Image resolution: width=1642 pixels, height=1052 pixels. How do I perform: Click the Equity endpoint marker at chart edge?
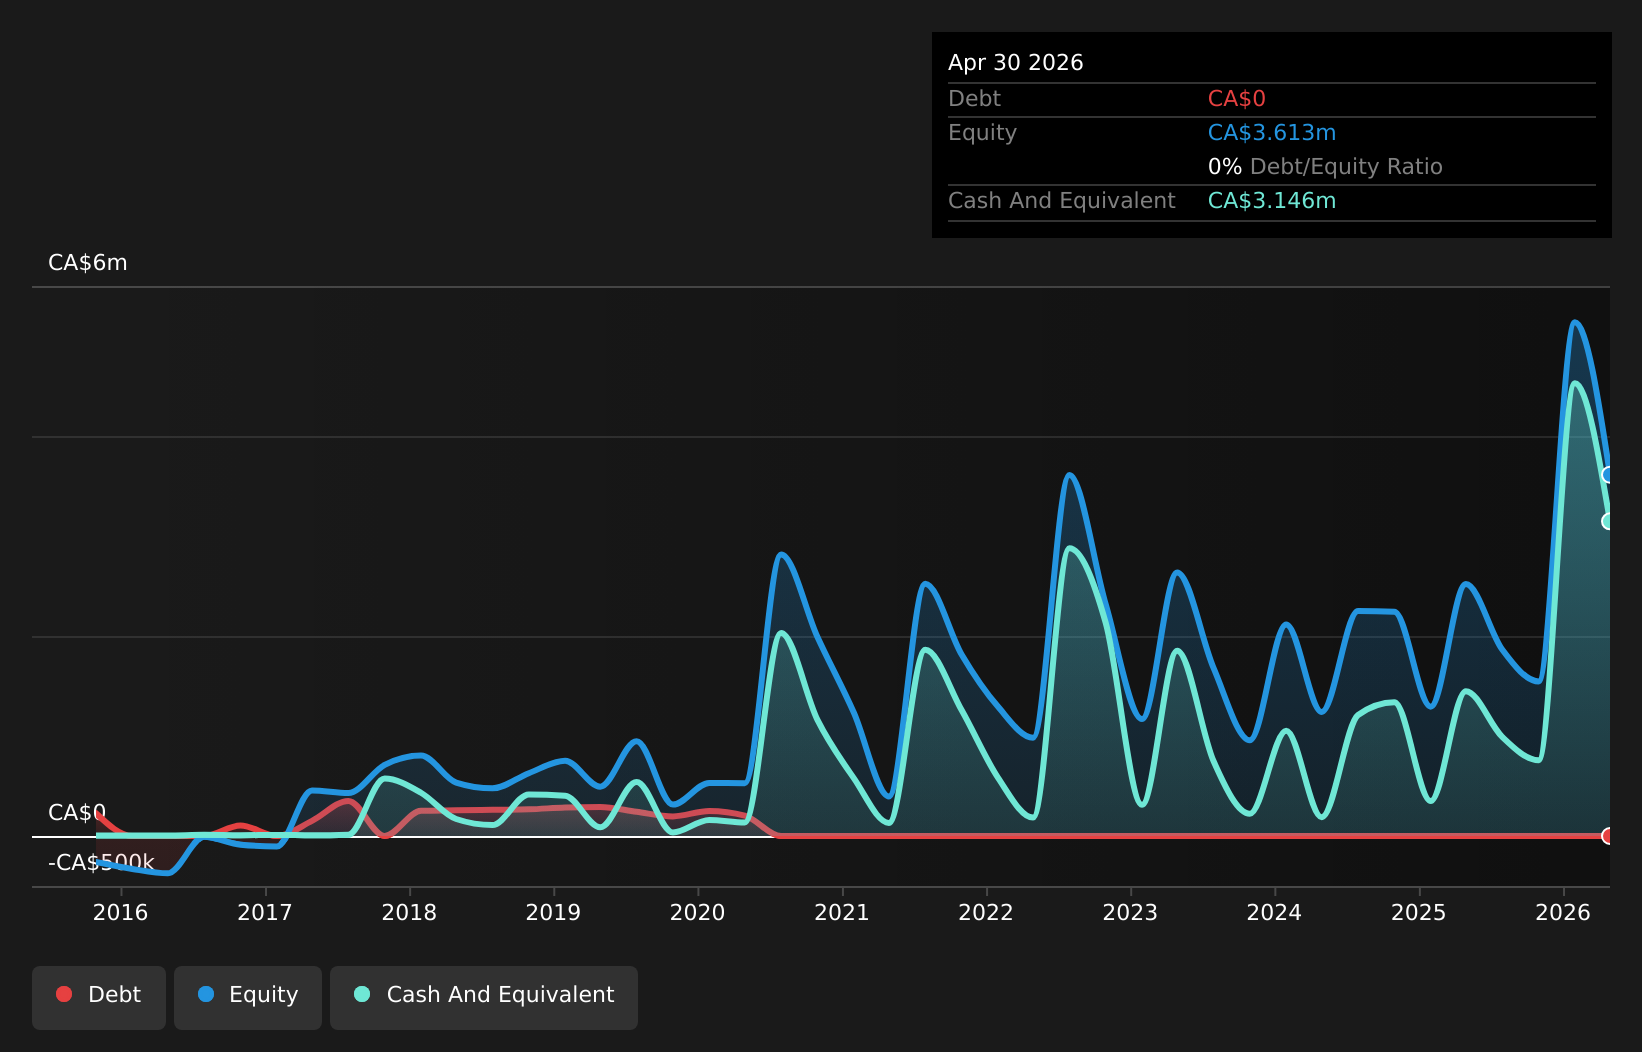pyautogui.click(x=1608, y=475)
